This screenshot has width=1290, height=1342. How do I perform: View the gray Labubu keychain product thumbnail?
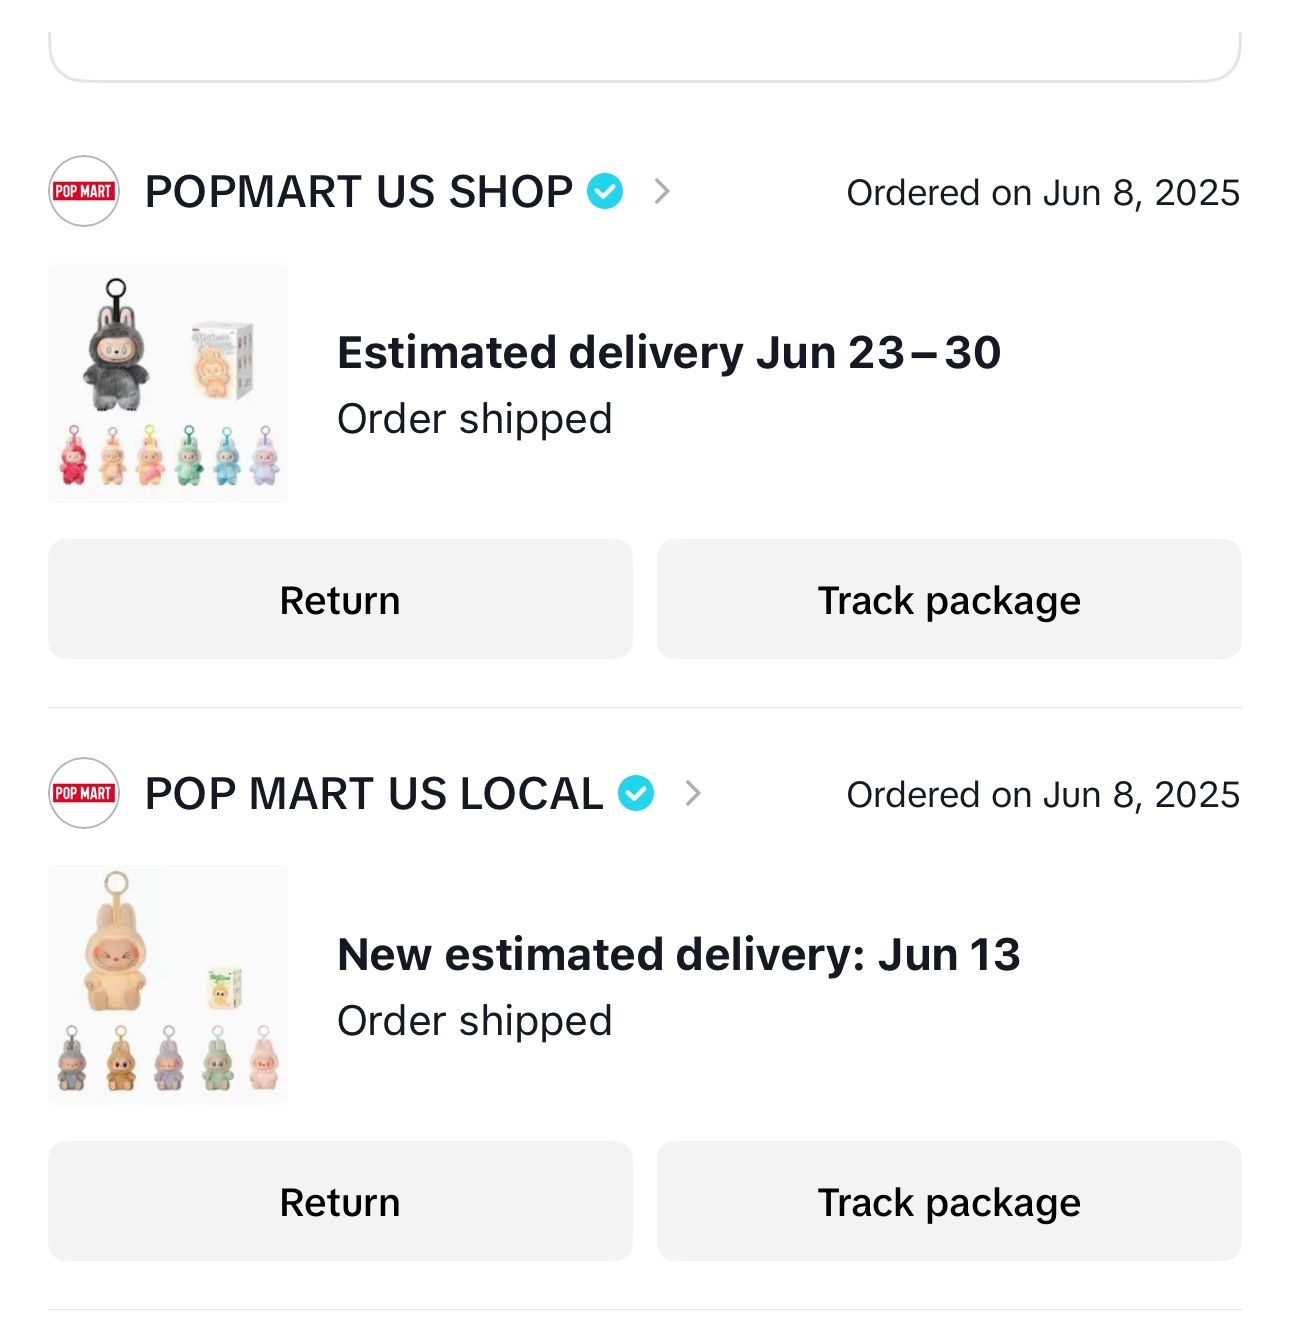[168, 383]
